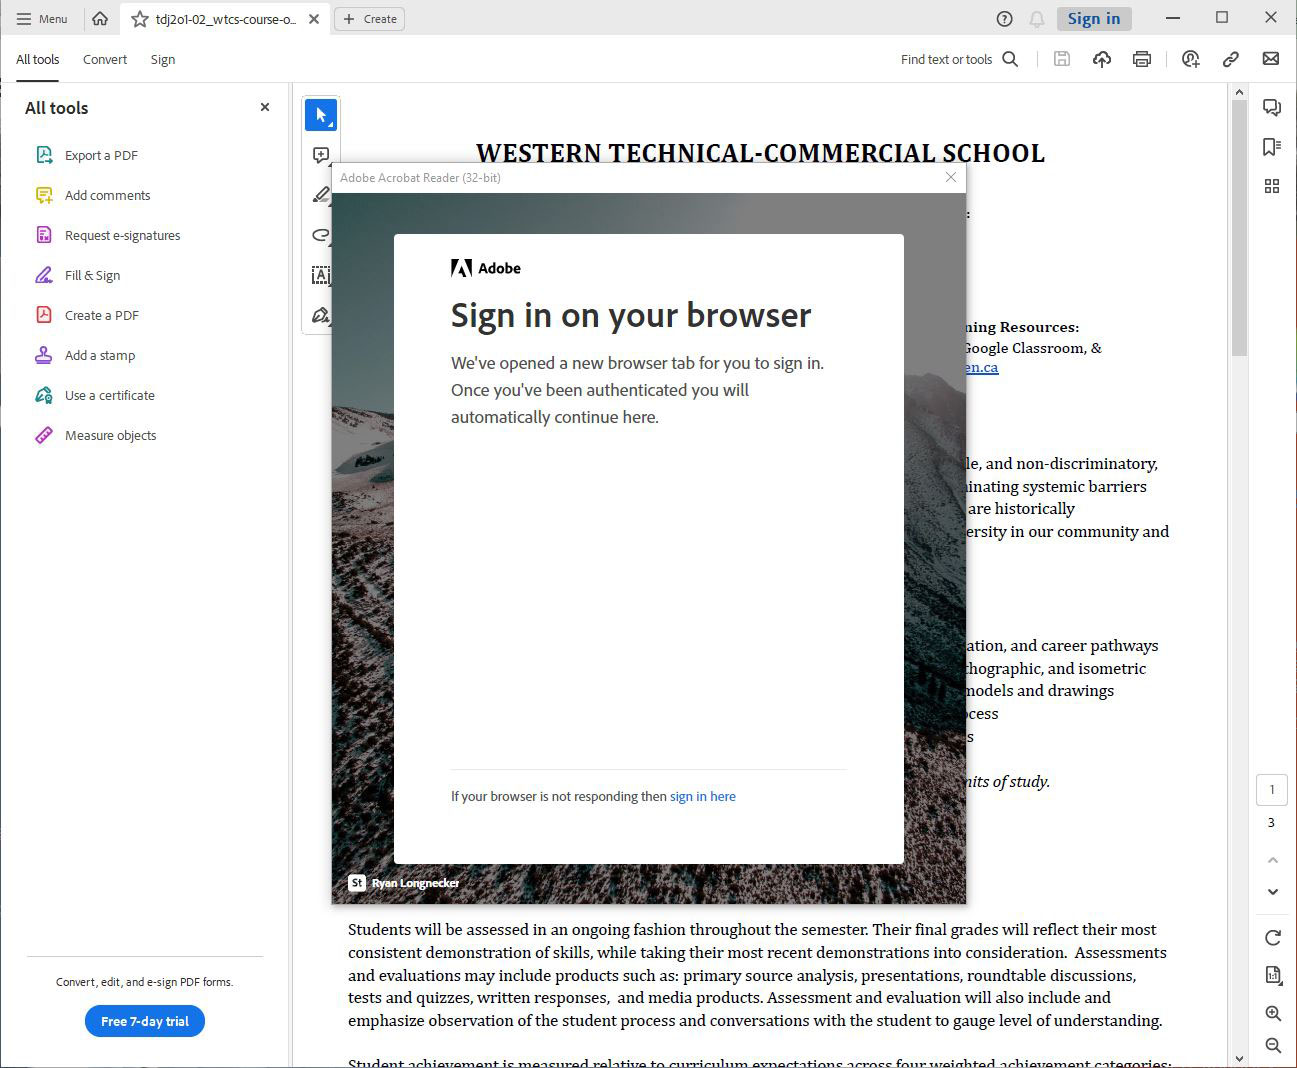The width and height of the screenshot is (1297, 1068).
Task: Star the tdj2o1-02 document tab
Action: [x=140, y=19]
